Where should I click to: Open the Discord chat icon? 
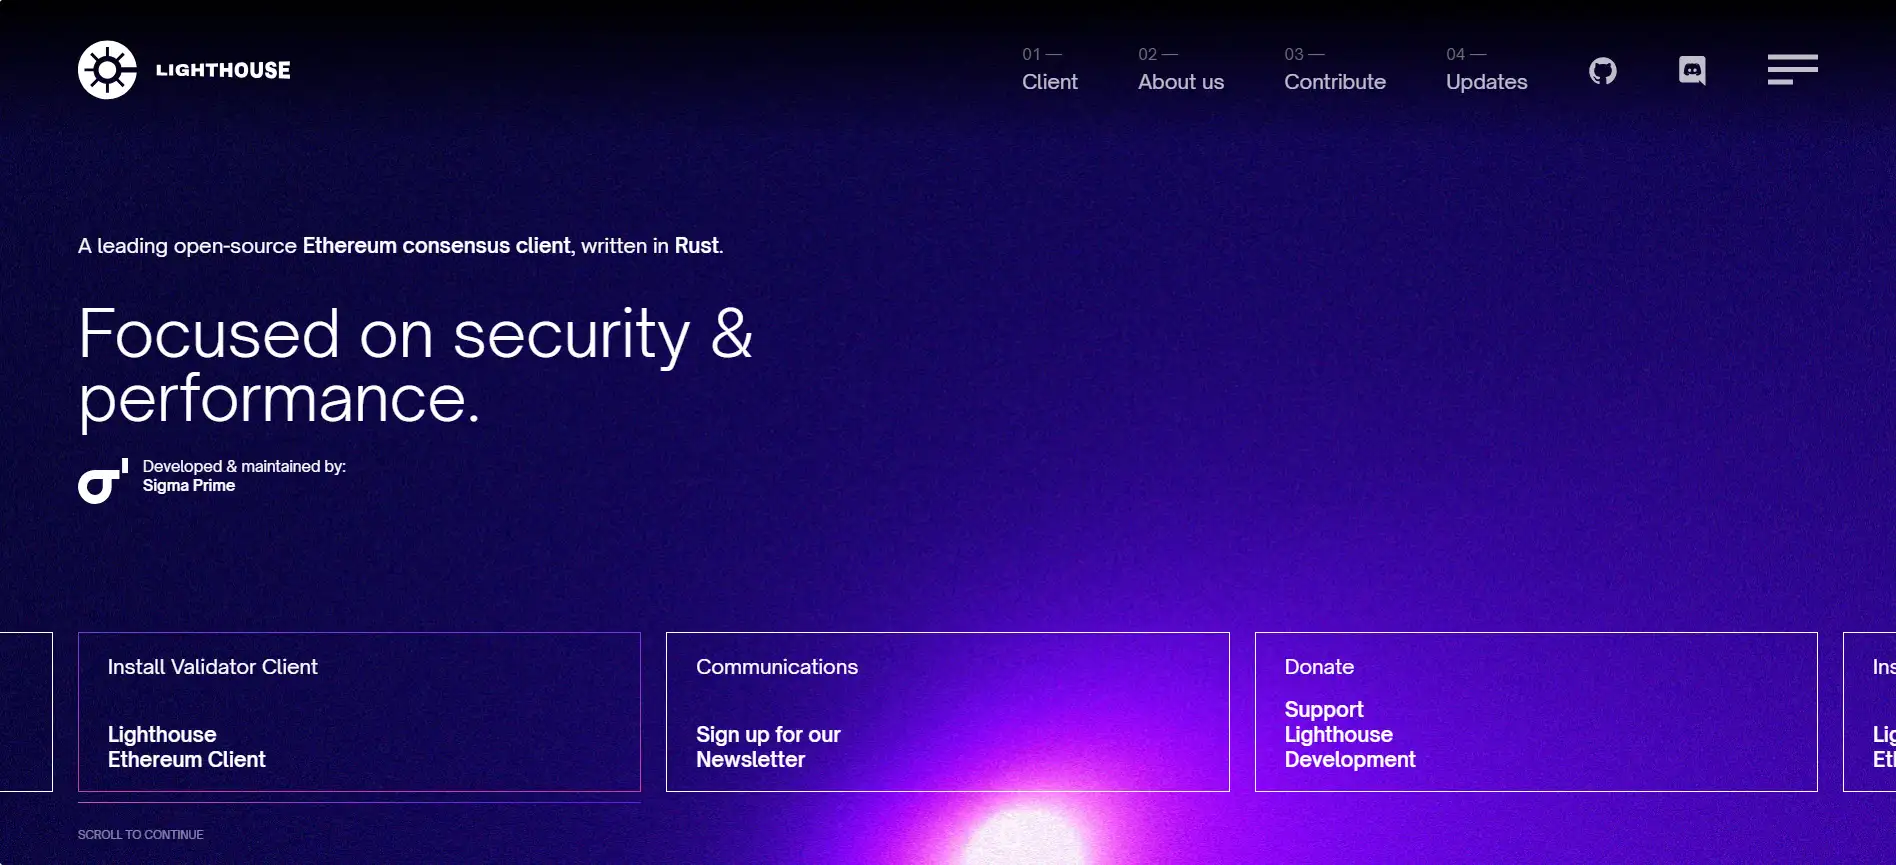[x=1691, y=71]
